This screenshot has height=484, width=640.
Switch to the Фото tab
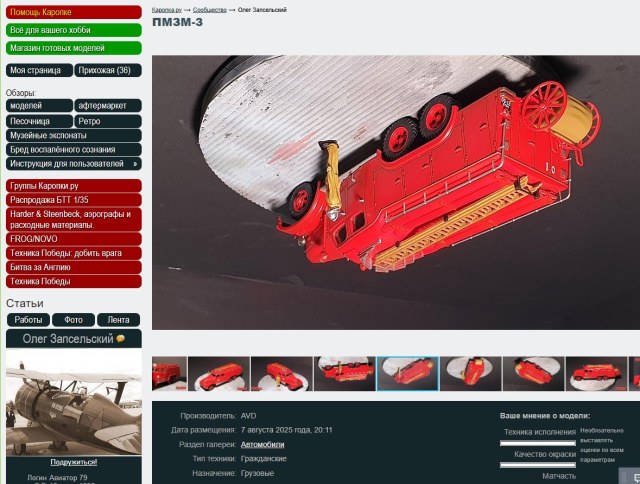tap(73, 320)
